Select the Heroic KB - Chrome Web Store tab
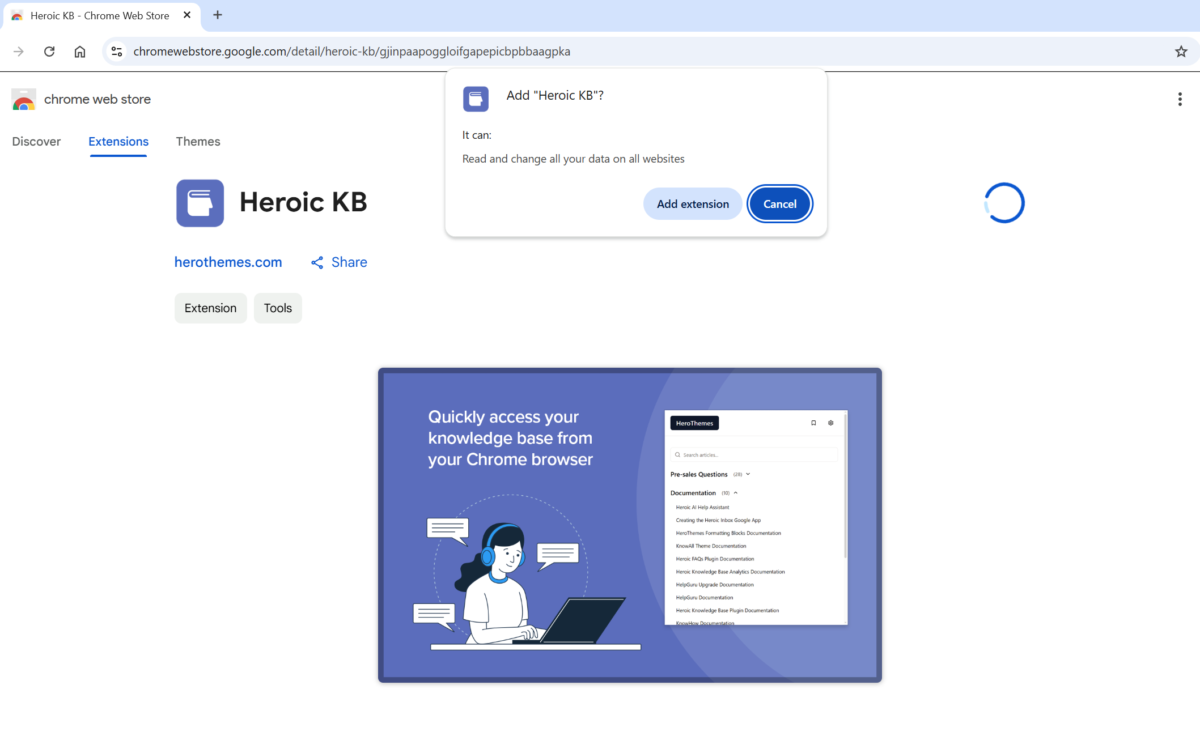The width and height of the screenshot is (1200, 749). 101,15
